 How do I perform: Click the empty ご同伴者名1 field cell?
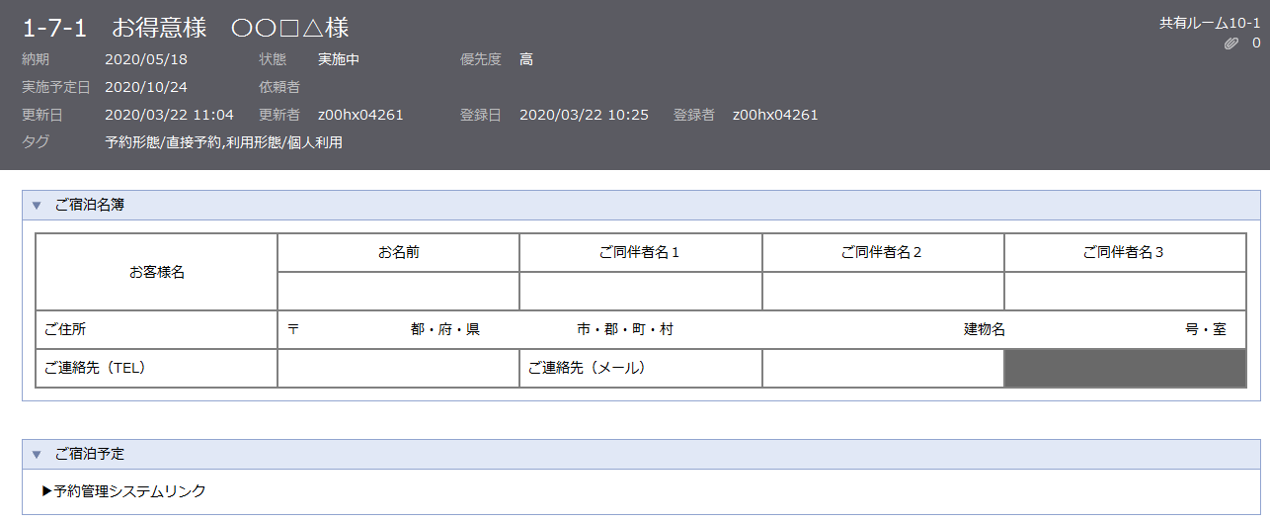(640, 291)
